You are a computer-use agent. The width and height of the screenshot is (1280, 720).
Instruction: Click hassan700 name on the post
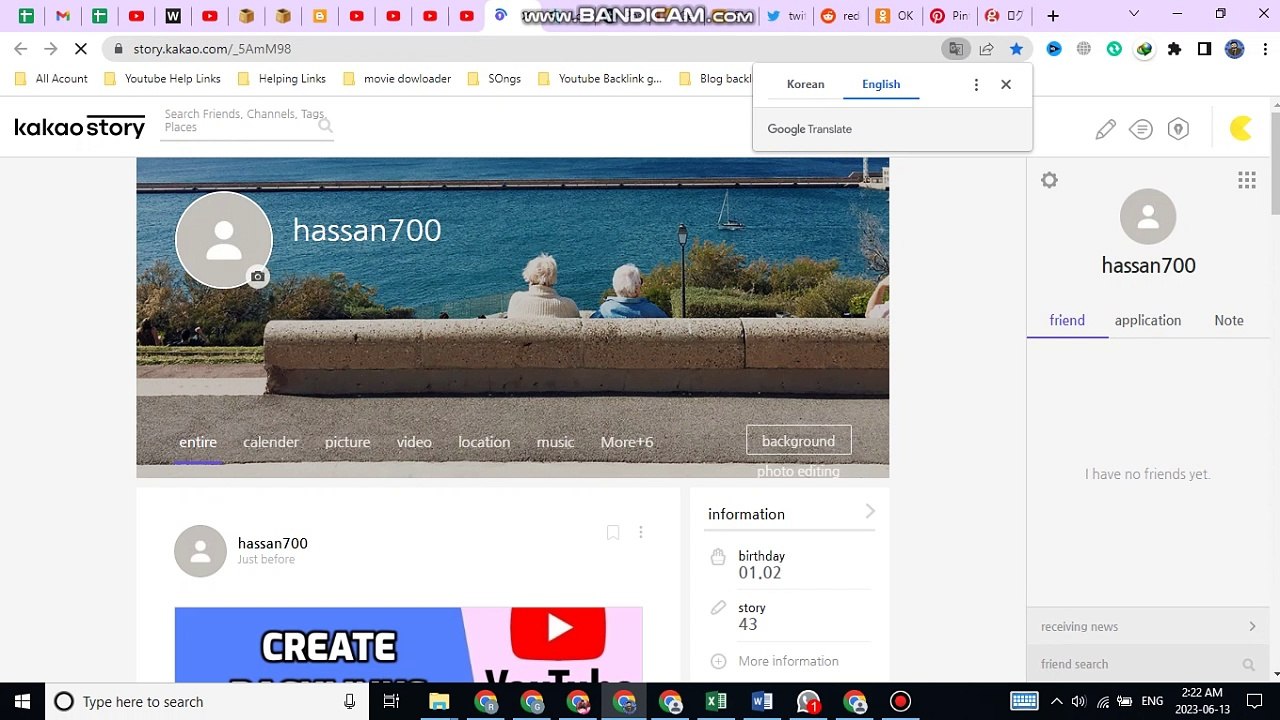[273, 543]
